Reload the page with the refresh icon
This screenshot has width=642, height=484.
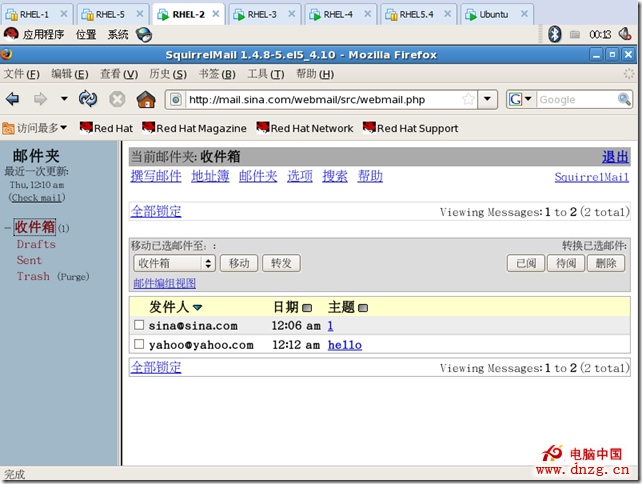pos(88,99)
